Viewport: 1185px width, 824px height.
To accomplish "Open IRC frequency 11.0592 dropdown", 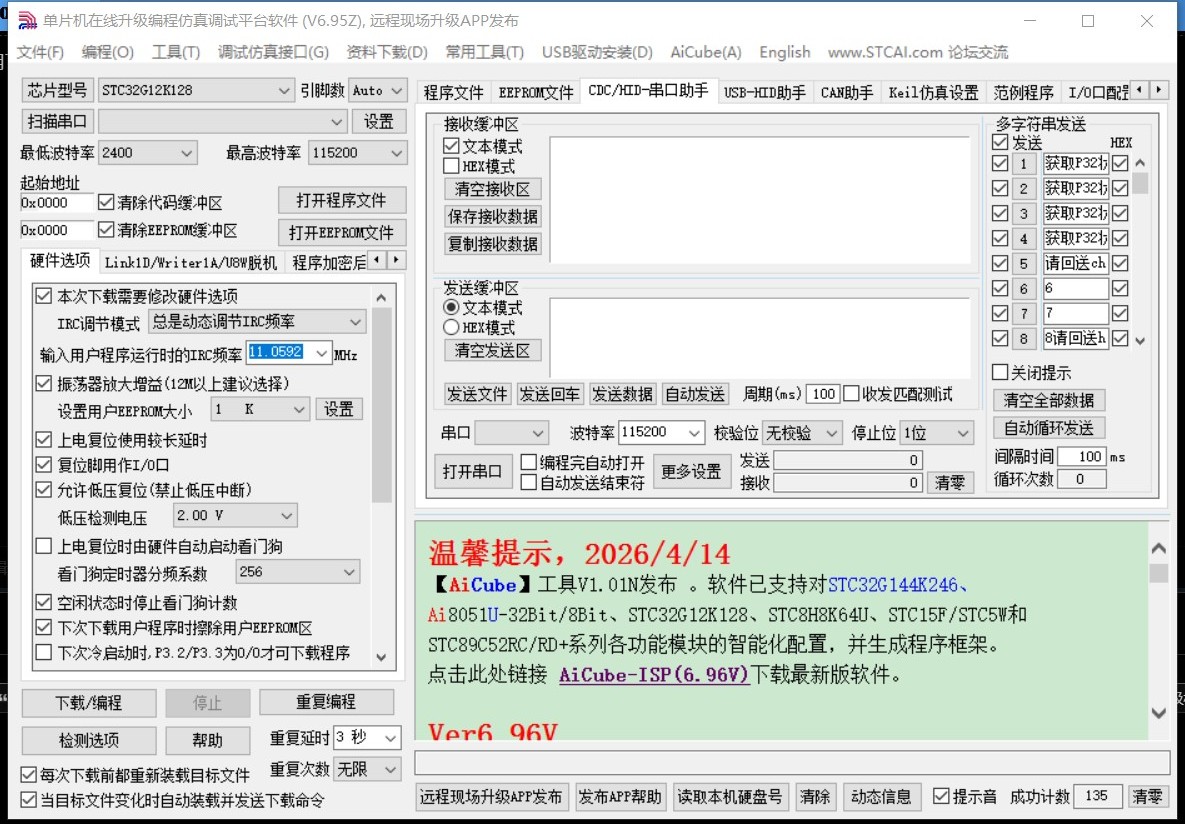I will 322,353.
